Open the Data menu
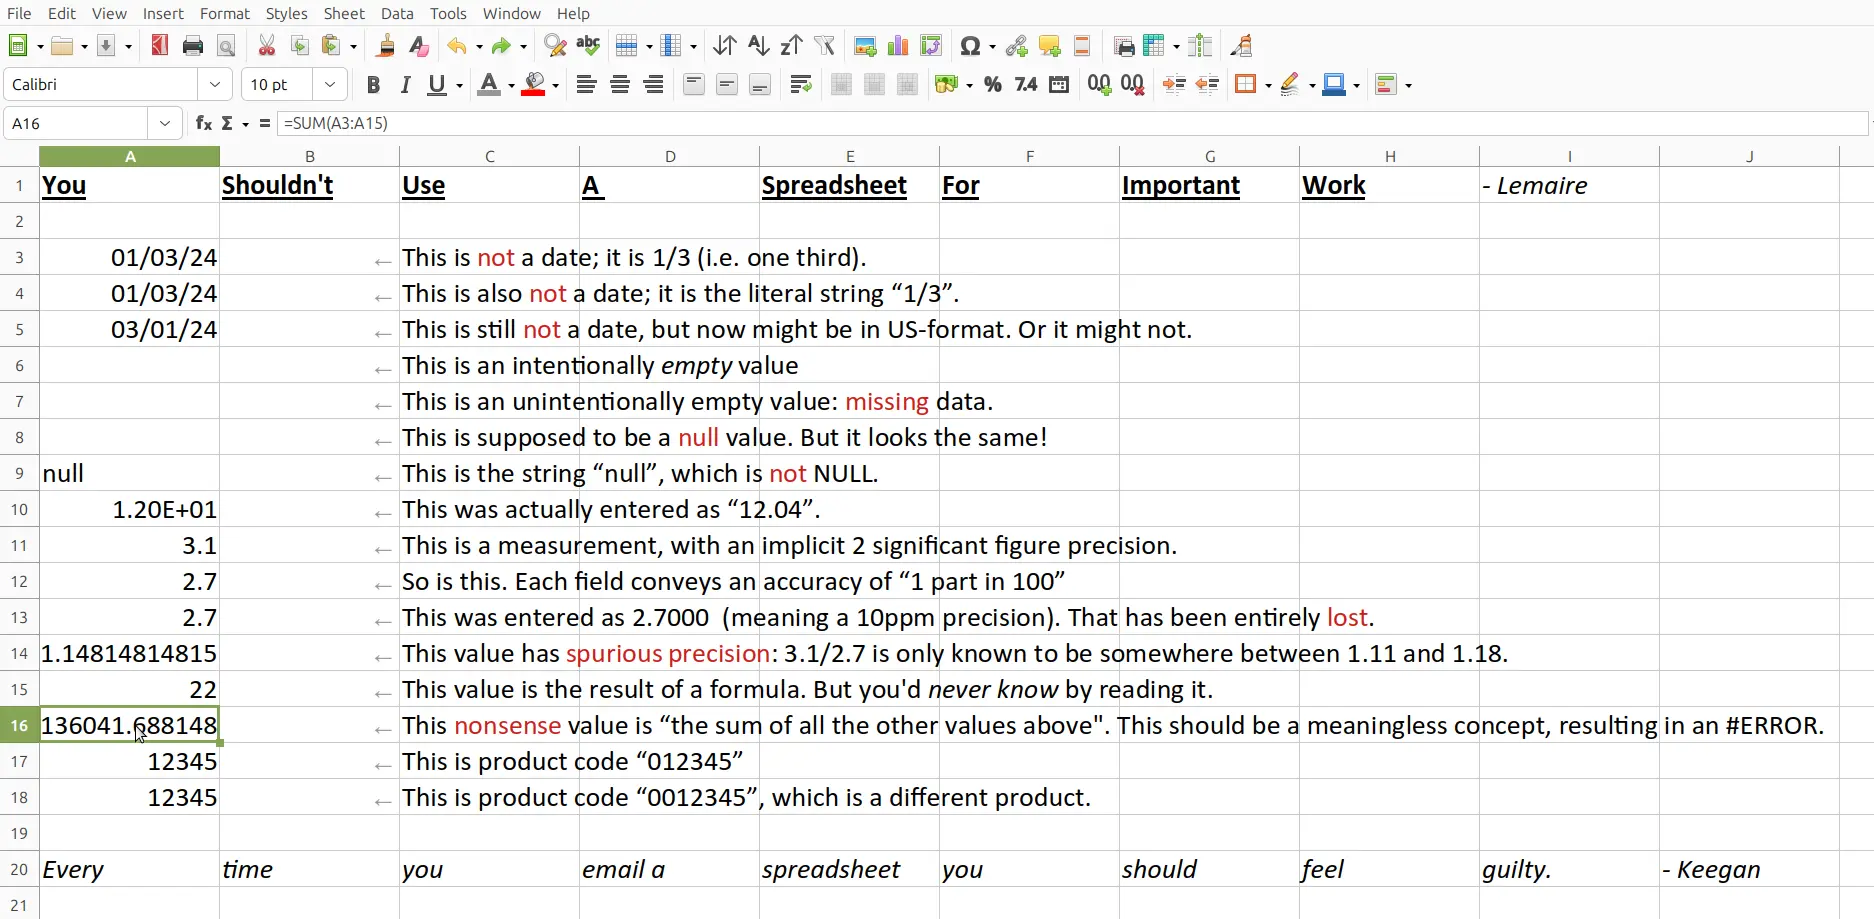 tap(397, 13)
